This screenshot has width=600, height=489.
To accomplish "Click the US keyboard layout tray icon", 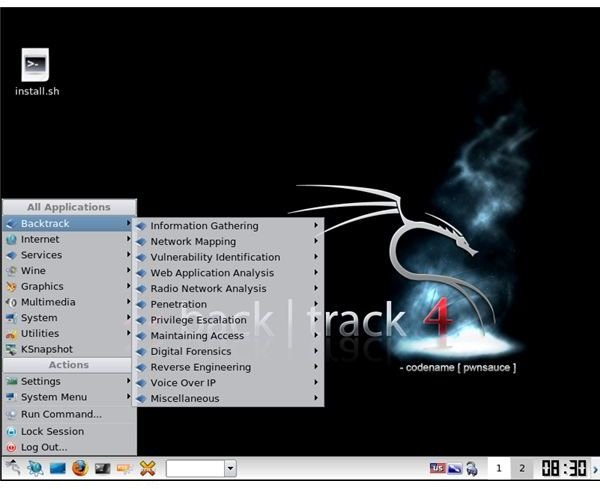I will coord(437,468).
